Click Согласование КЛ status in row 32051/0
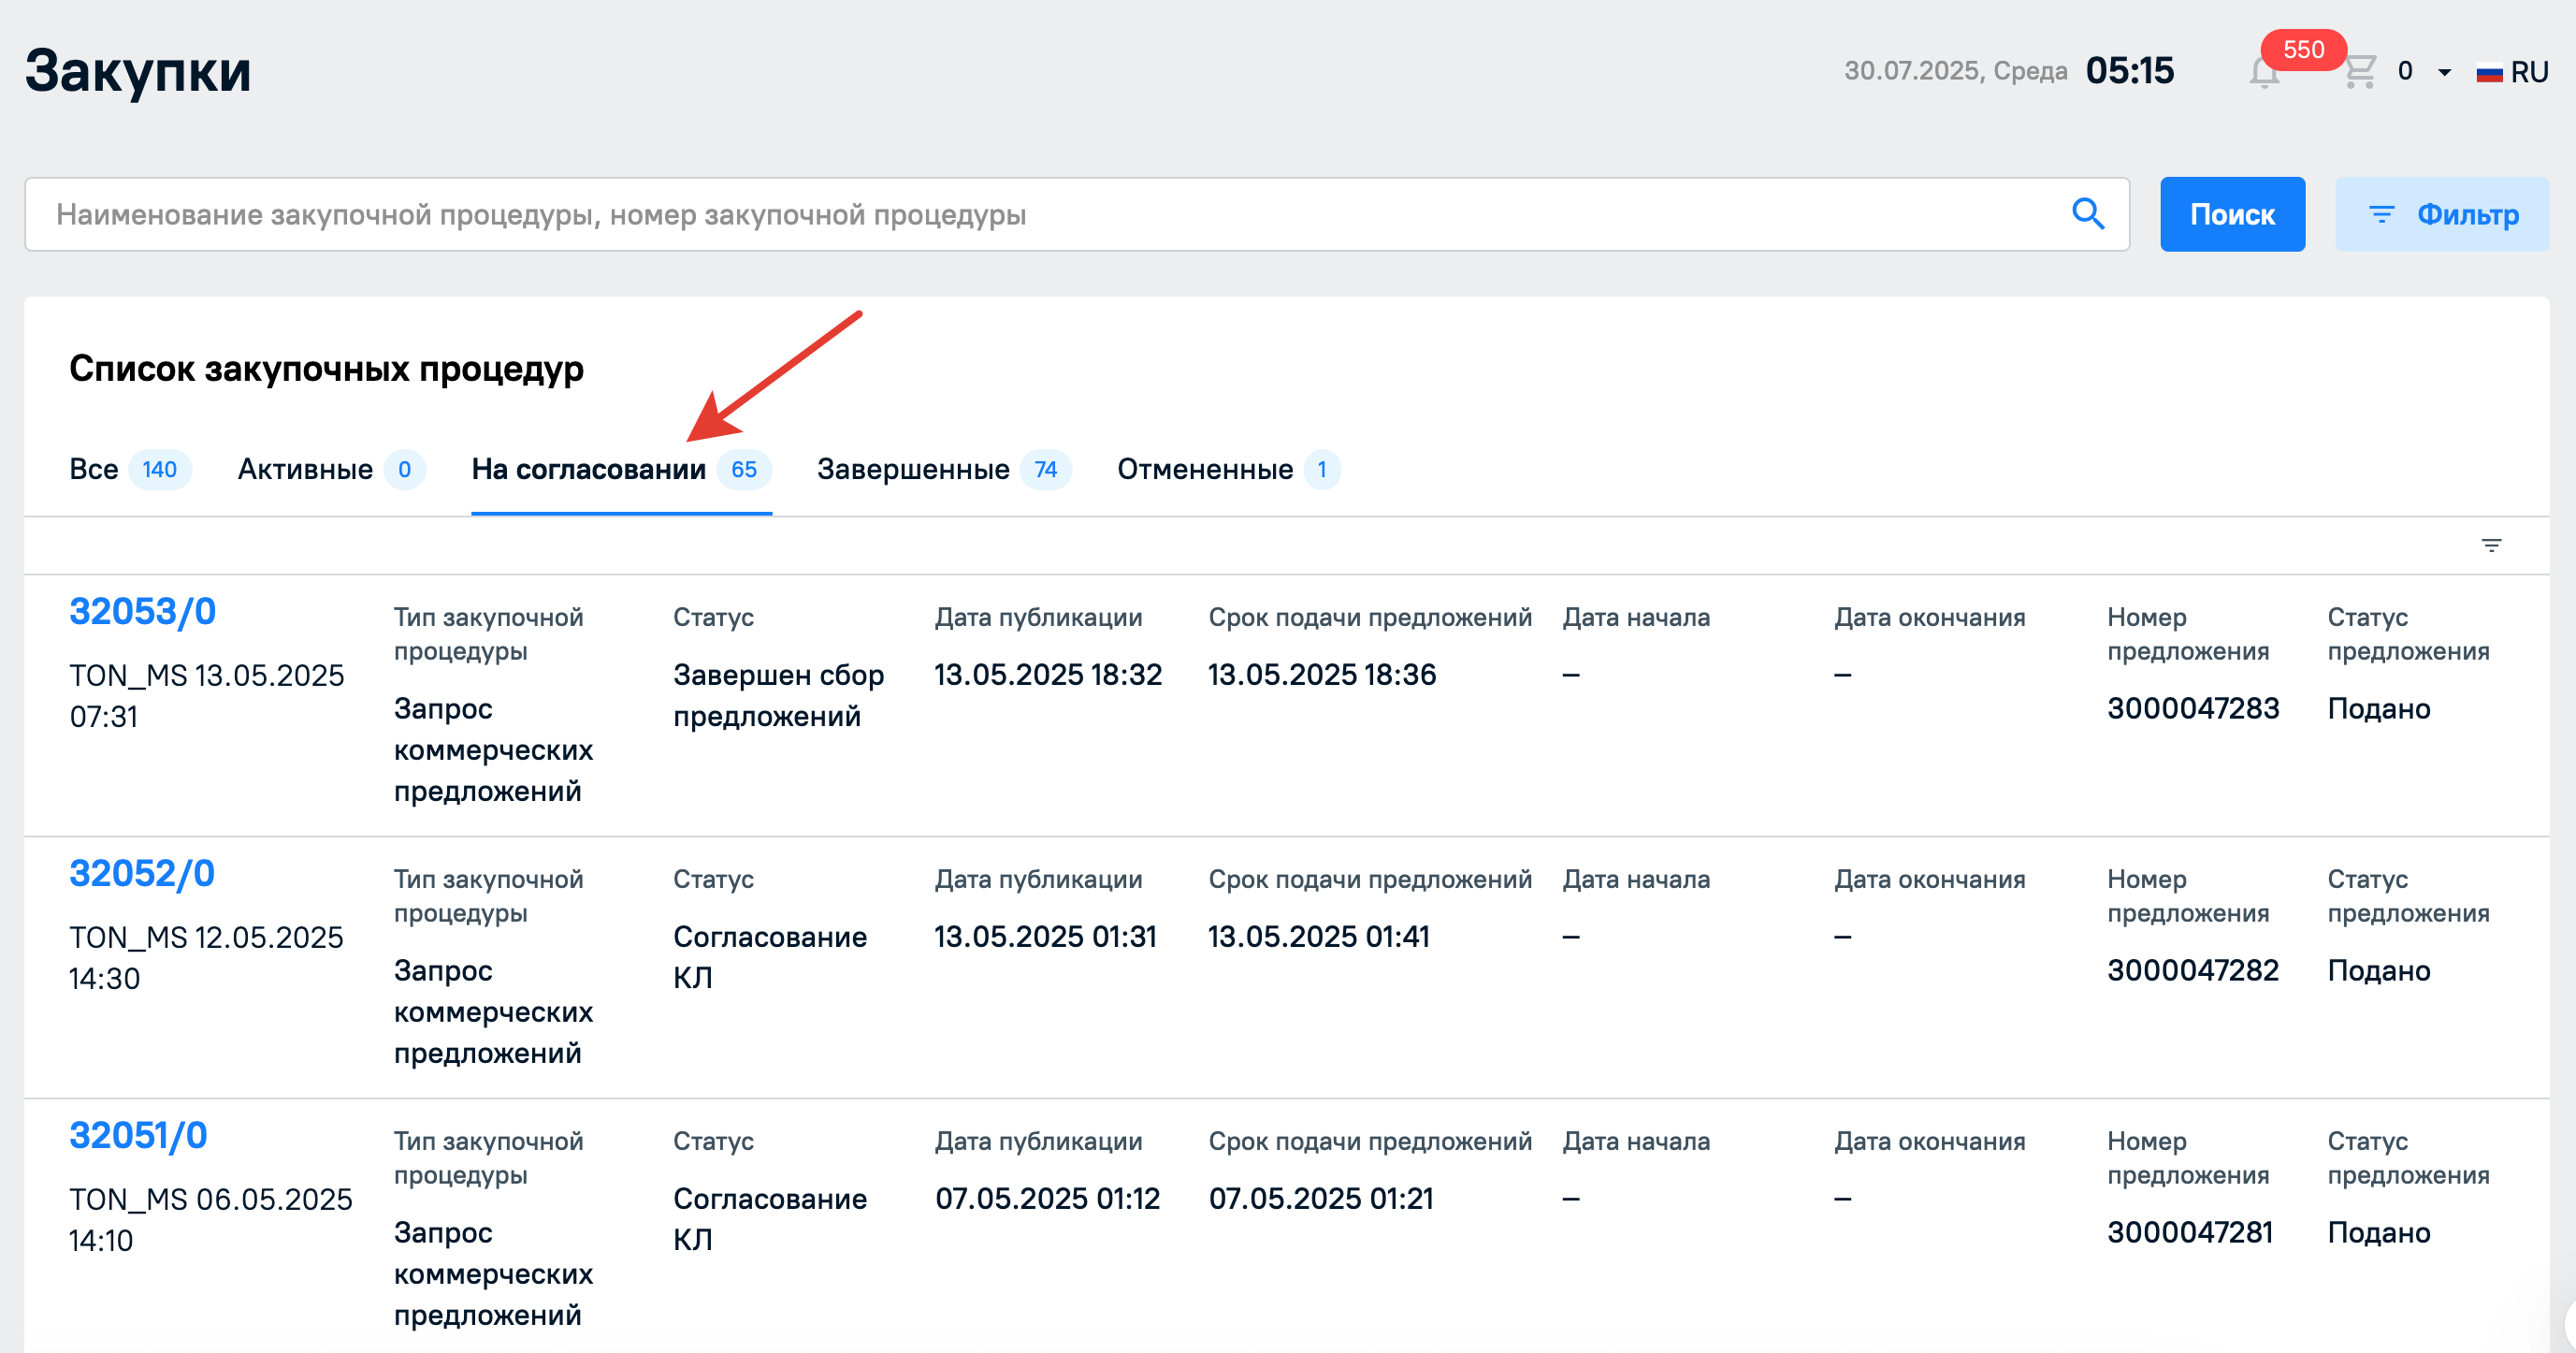Image resolution: width=2576 pixels, height=1353 pixels. click(770, 1219)
